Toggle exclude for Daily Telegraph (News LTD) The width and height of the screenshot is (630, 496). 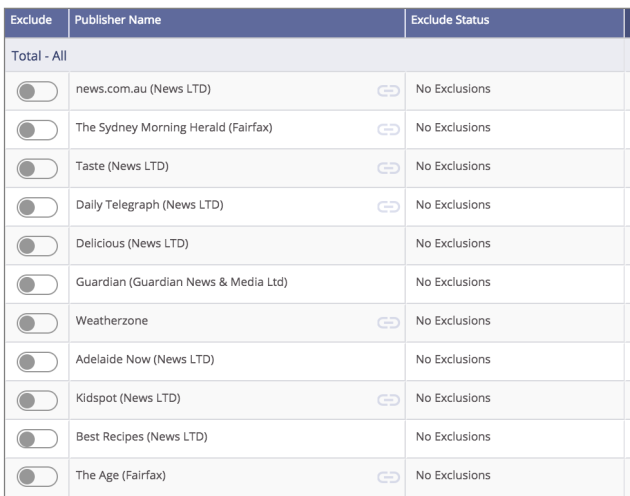click(x=37, y=207)
